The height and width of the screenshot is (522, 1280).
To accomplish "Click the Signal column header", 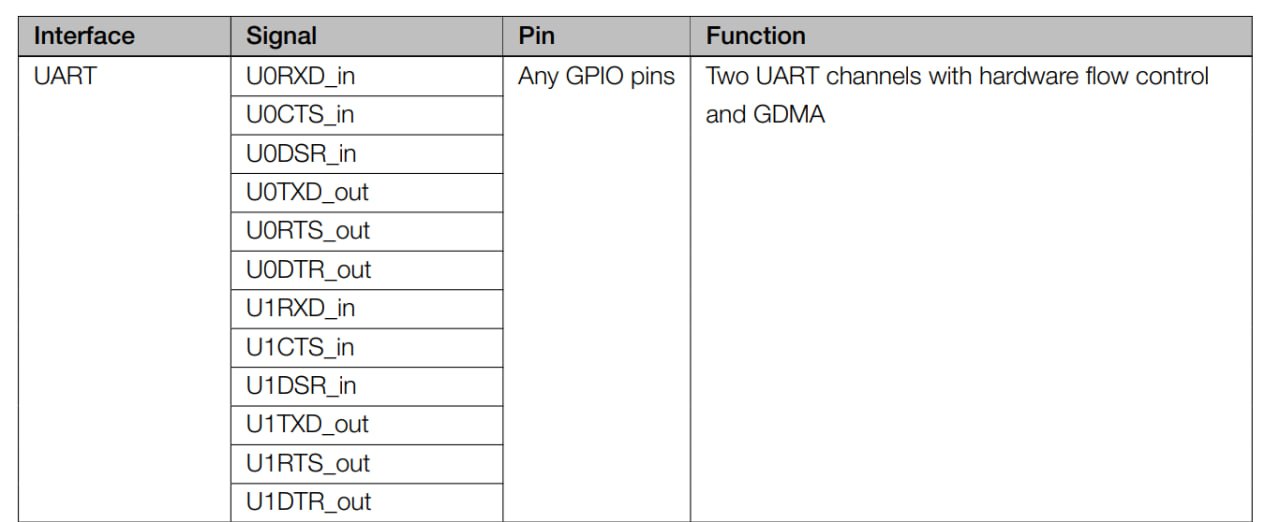I will click(x=281, y=37).
